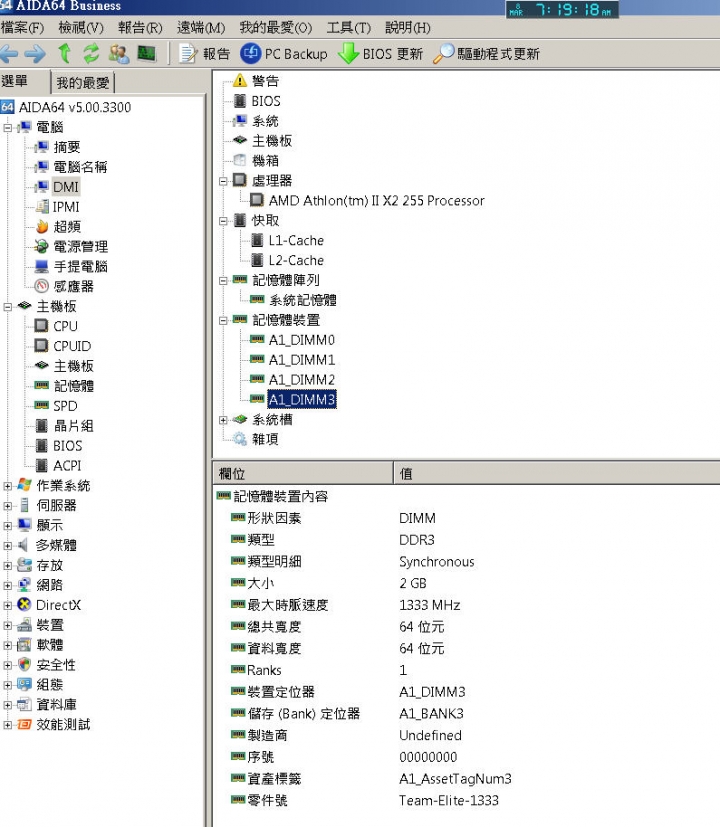Open the 工具(T) menu

pyautogui.click(x=349, y=27)
